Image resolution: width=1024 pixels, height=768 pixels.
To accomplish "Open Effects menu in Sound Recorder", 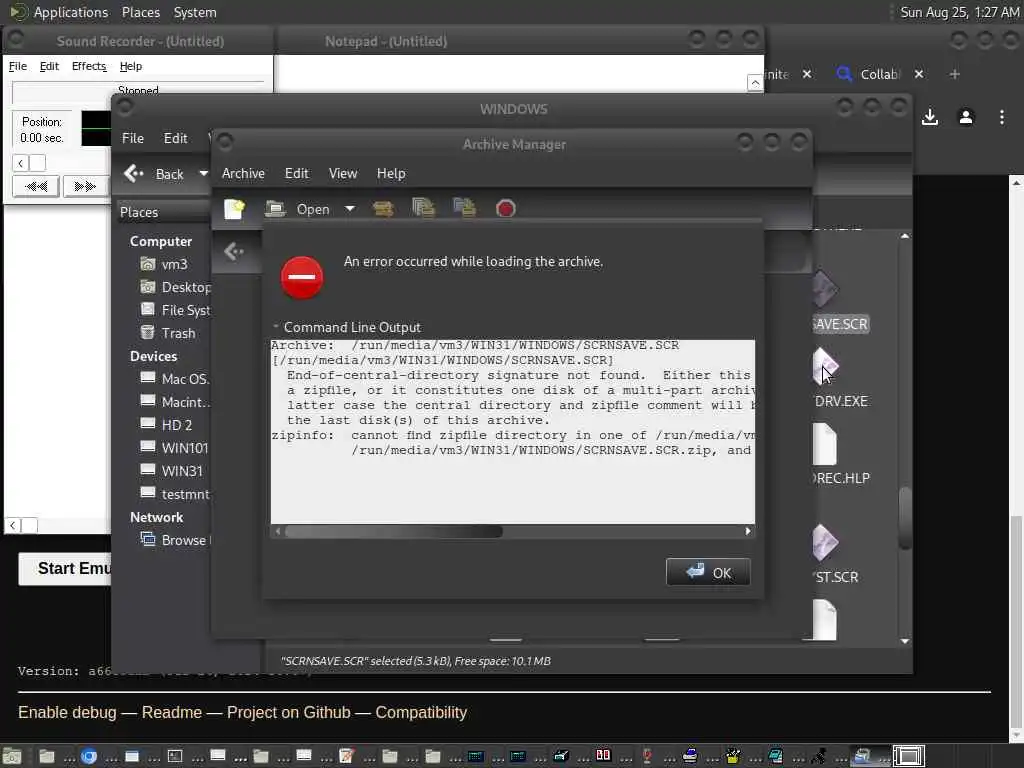I will (x=89, y=66).
